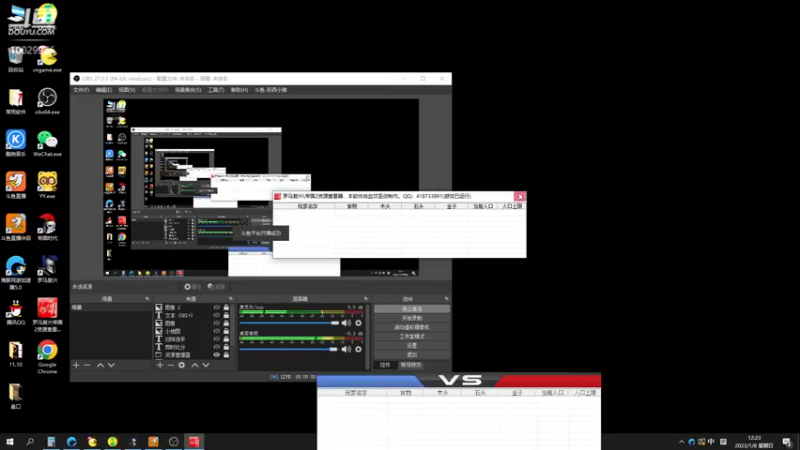Screen dimensions: 800x450
Task: Mute the desktop audio speaker icon
Action: coord(346,349)
